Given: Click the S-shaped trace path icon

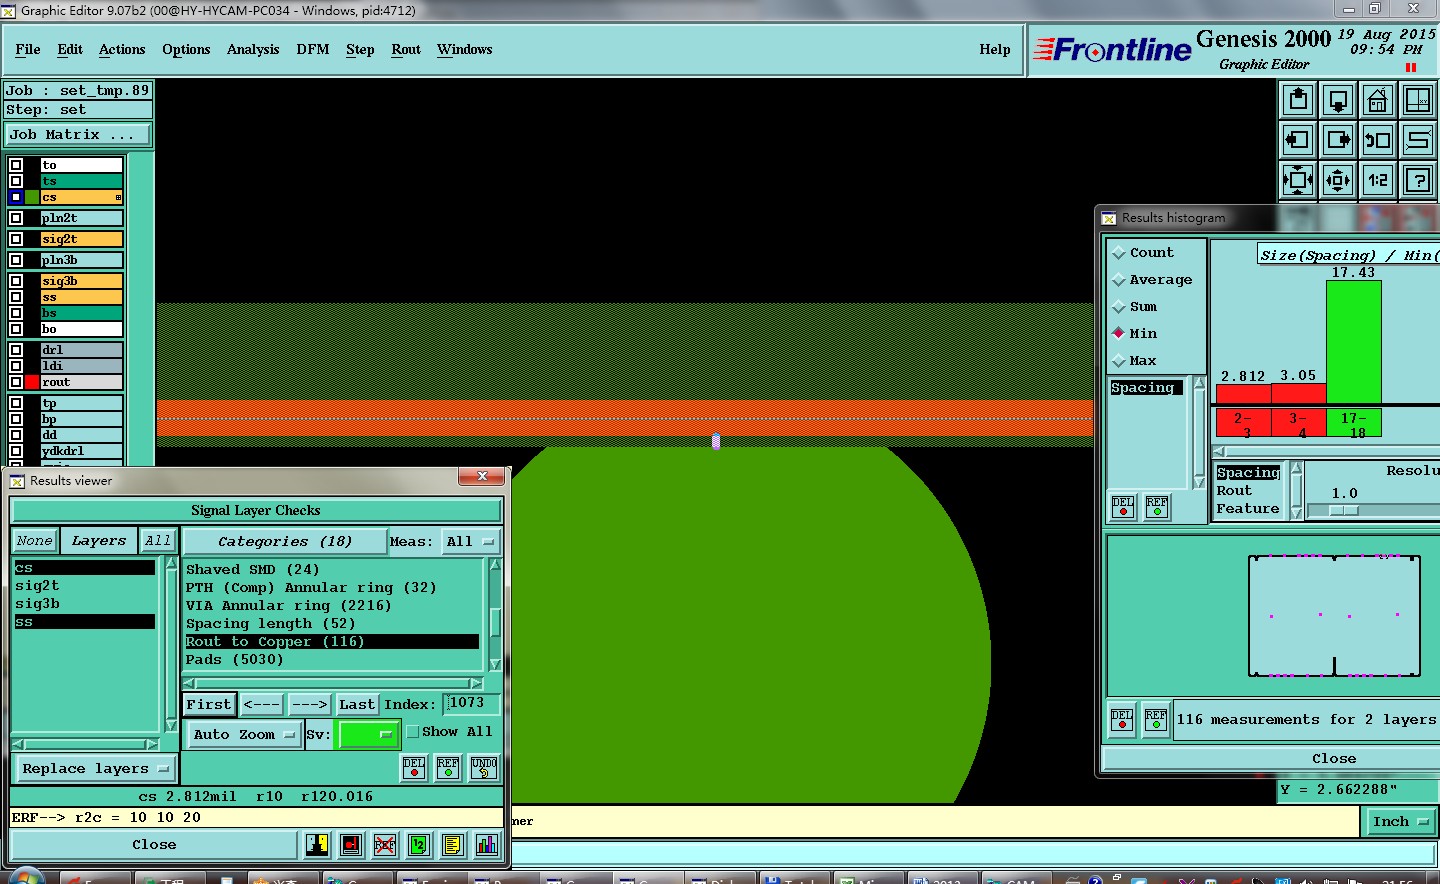Looking at the screenshot, I should pos(1418,140).
